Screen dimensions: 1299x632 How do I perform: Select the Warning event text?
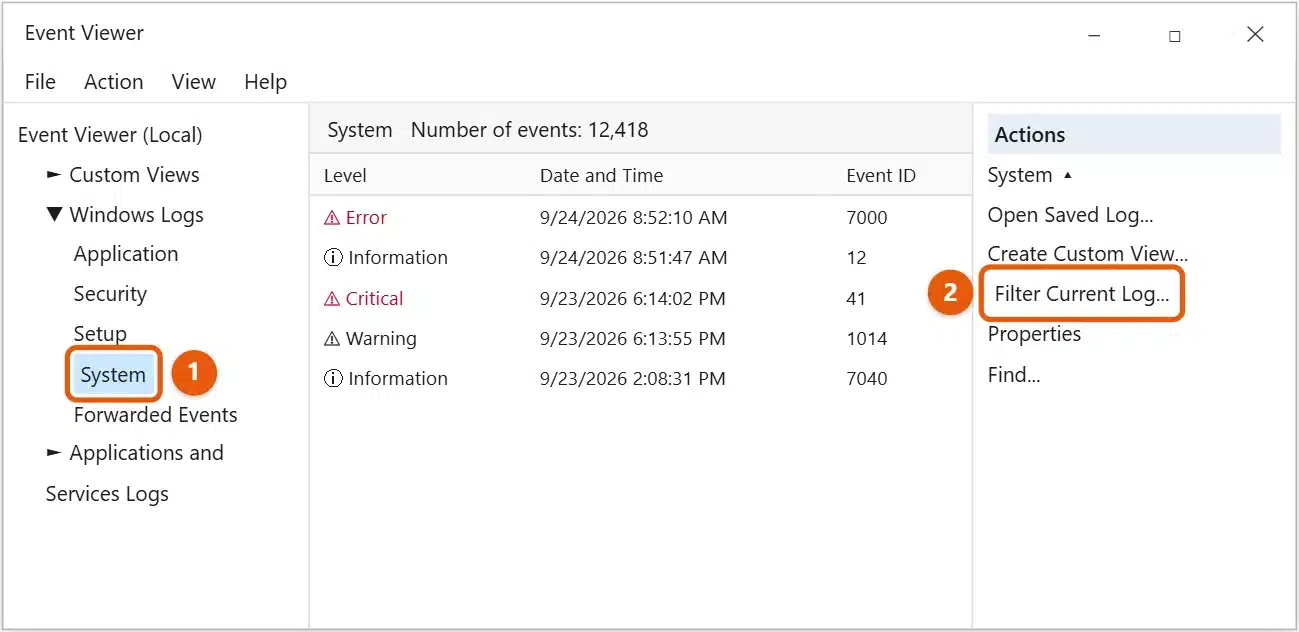click(381, 339)
